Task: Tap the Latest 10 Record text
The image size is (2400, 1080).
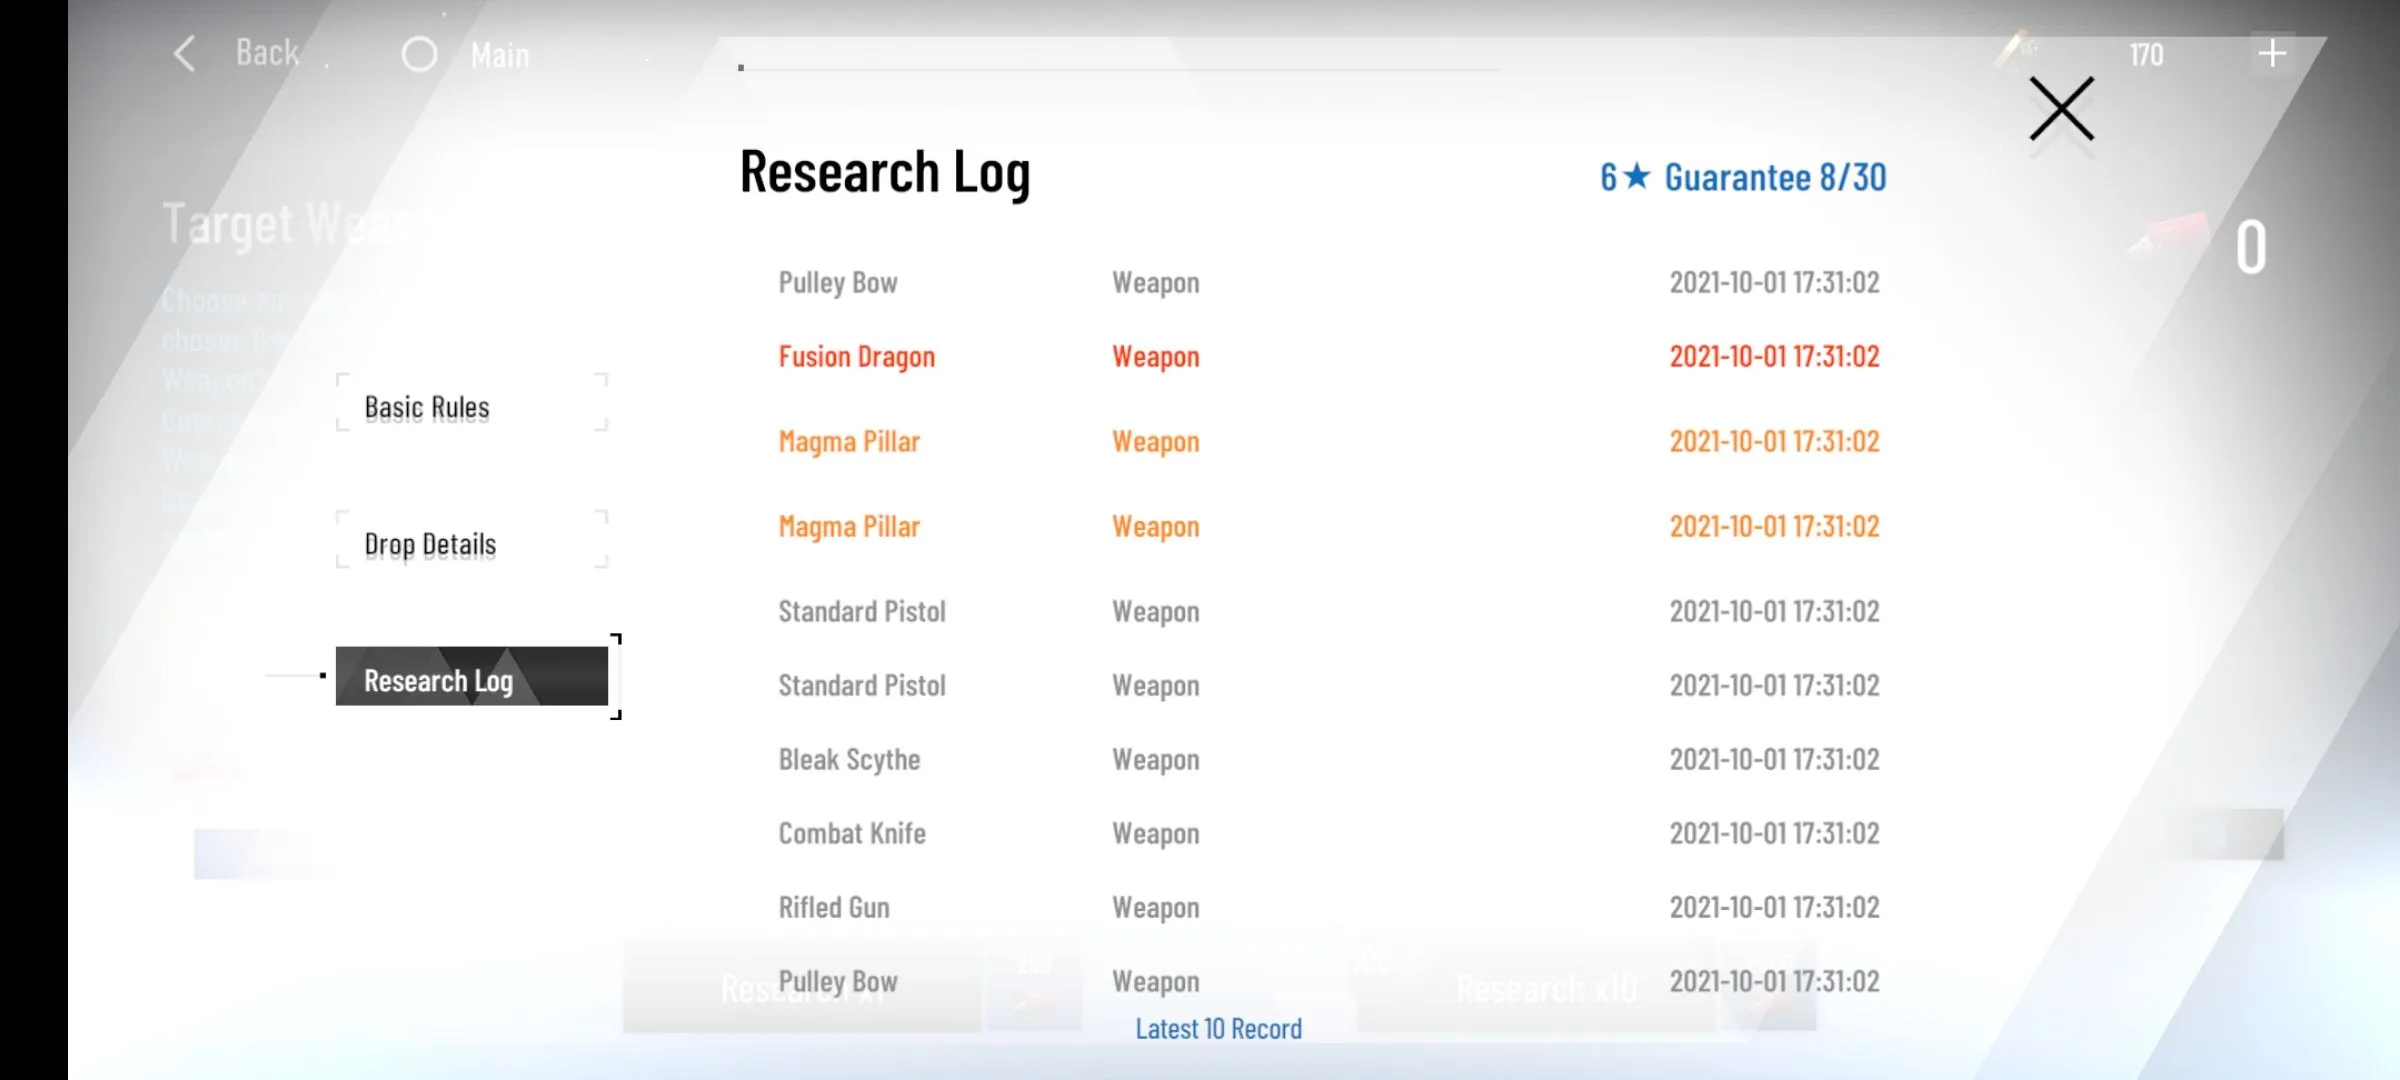Action: [x=1218, y=1029]
